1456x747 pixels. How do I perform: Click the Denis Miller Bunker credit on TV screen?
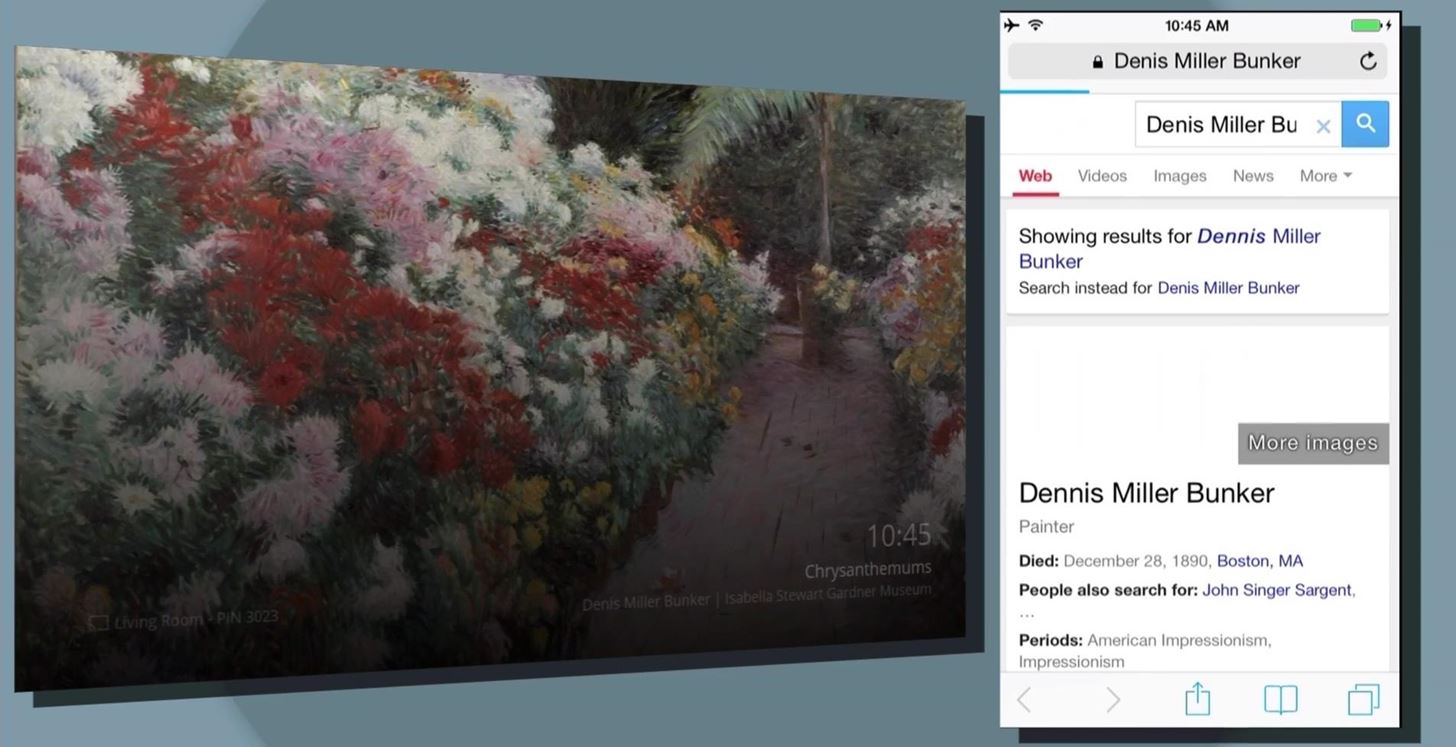(x=645, y=604)
